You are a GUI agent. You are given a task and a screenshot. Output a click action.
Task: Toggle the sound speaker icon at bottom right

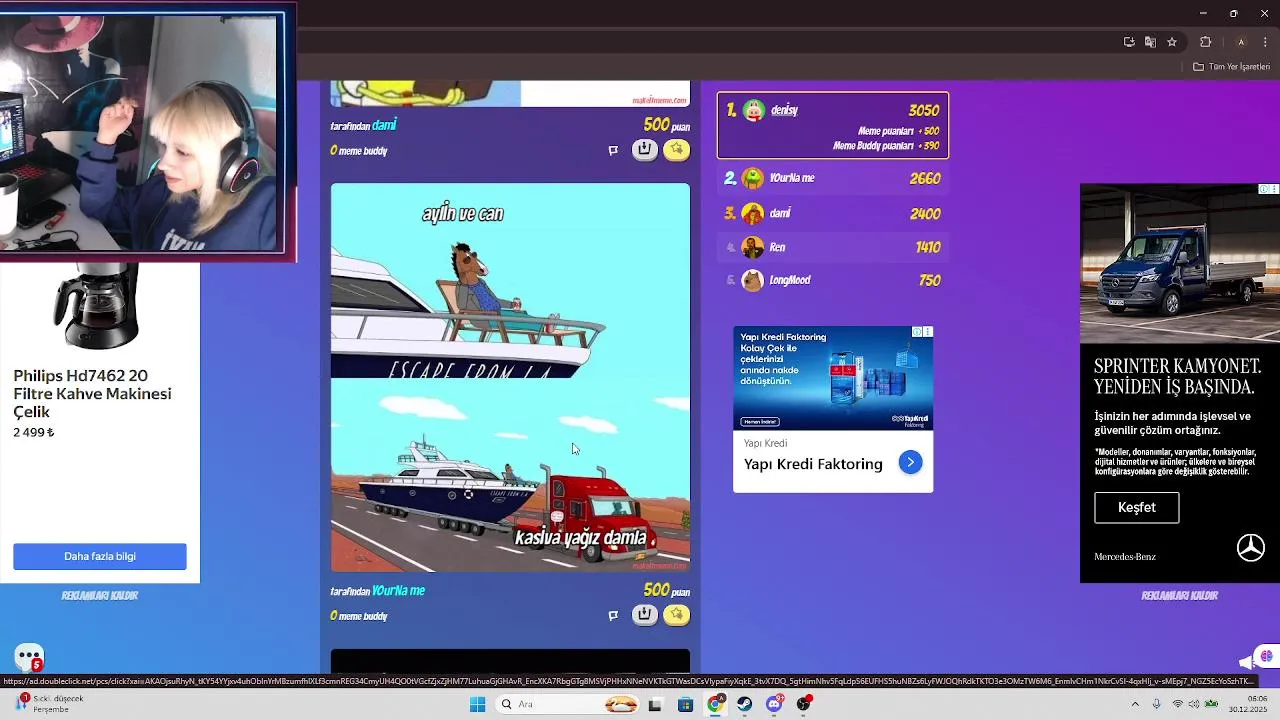click(1246, 662)
